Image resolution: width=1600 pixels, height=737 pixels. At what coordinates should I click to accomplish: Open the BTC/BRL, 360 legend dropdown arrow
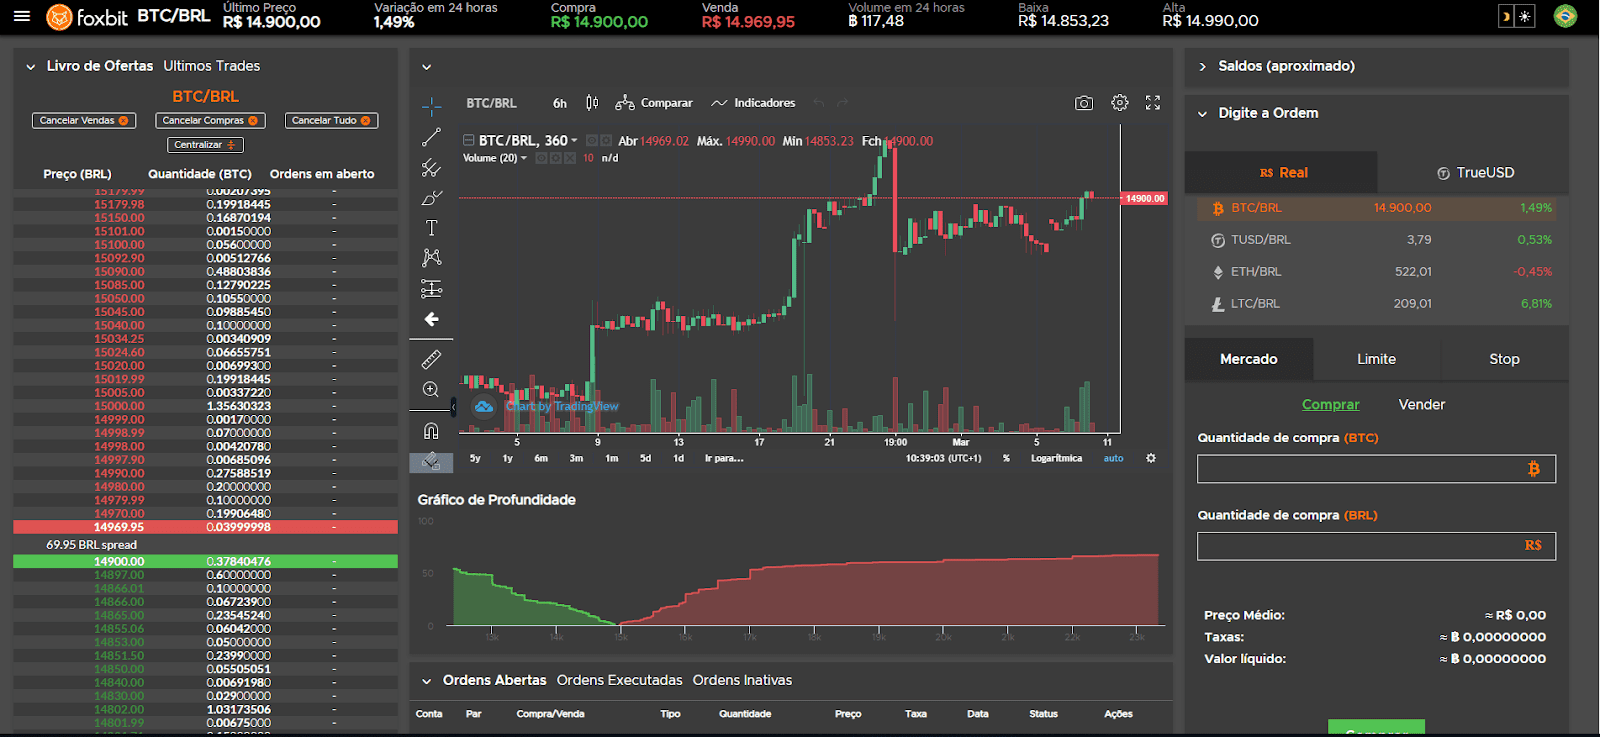point(574,141)
